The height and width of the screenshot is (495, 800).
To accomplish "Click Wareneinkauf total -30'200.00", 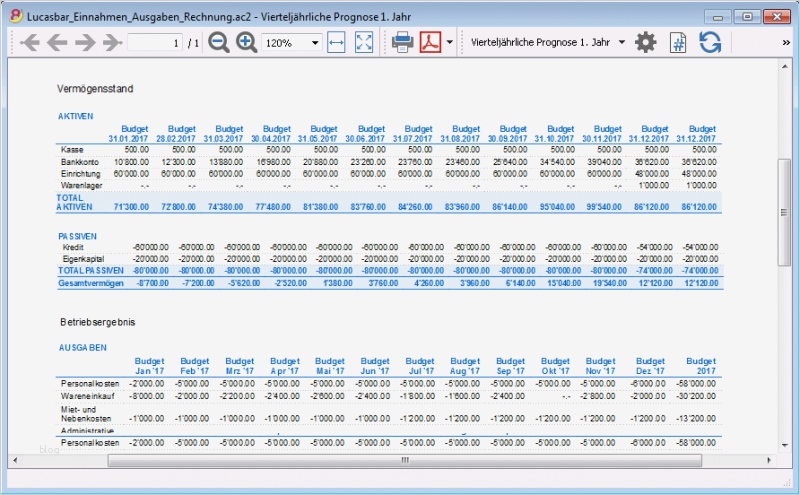I will point(696,396).
